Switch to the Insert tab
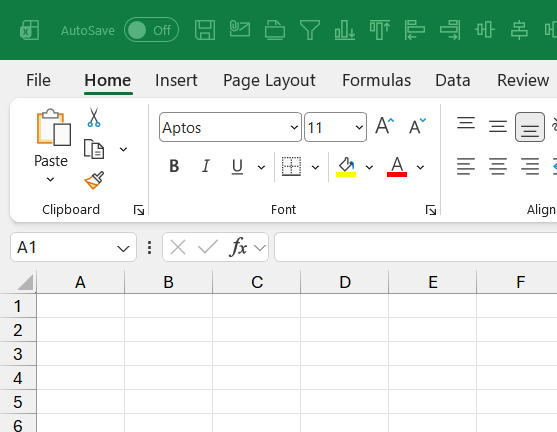The width and height of the screenshot is (557, 432). pos(176,80)
